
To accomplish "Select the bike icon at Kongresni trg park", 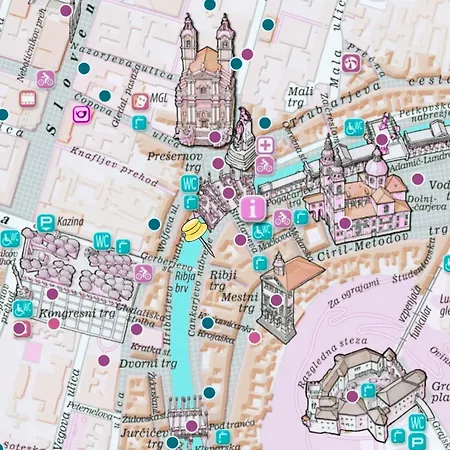I will click(144, 273).
